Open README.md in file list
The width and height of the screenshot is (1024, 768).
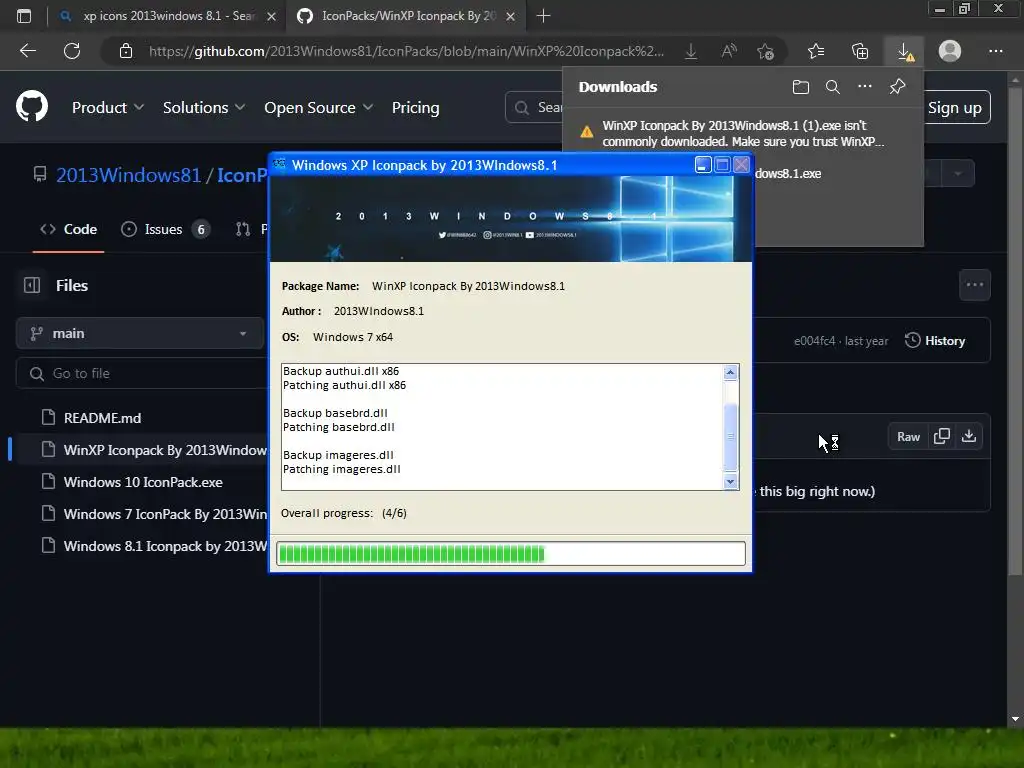click(x=103, y=418)
